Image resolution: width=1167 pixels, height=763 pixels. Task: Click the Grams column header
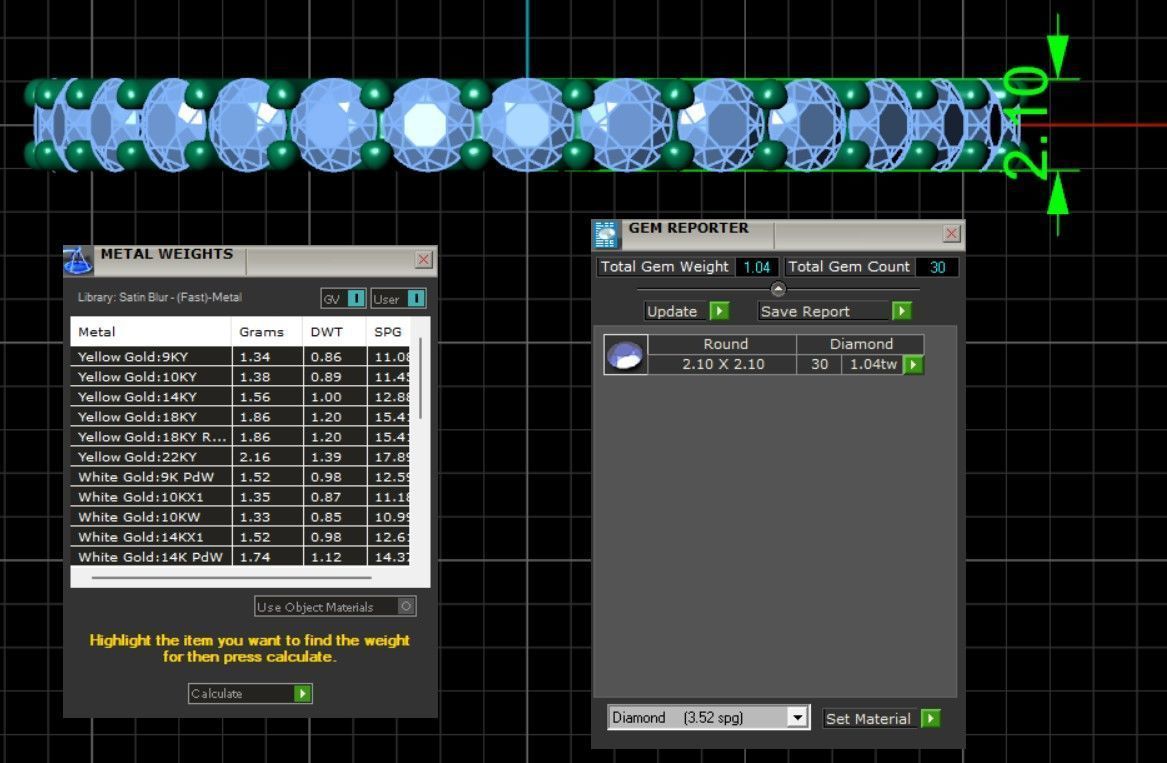[266, 332]
